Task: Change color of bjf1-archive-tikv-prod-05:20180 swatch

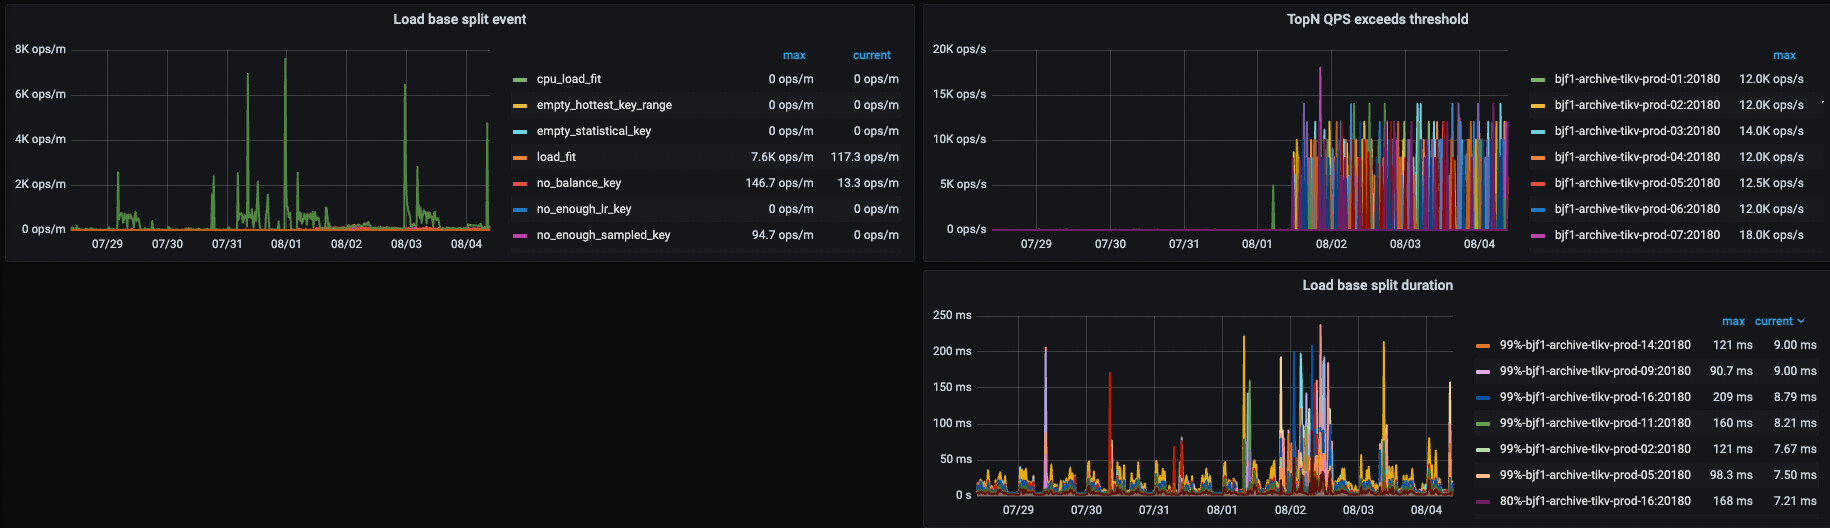Action: click(1538, 183)
